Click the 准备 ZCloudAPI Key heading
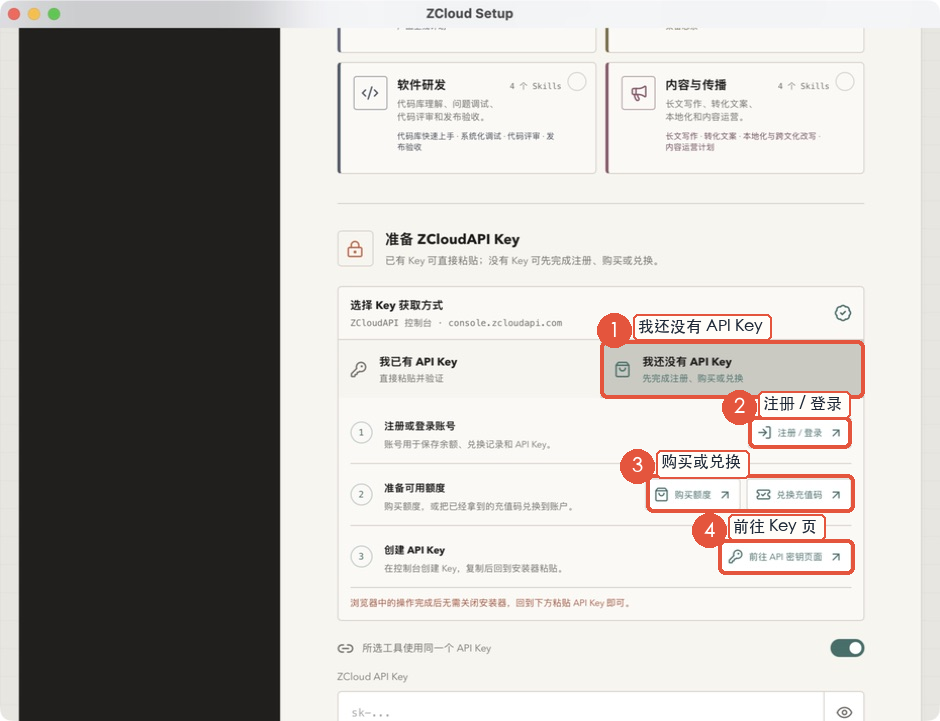Screen dimensions: 940x721 point(452,239)
